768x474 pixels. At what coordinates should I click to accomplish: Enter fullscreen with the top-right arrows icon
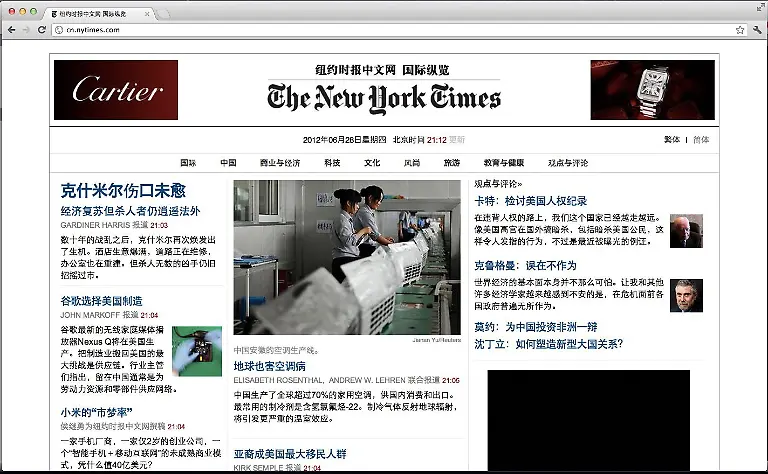[x=760, y=7]
